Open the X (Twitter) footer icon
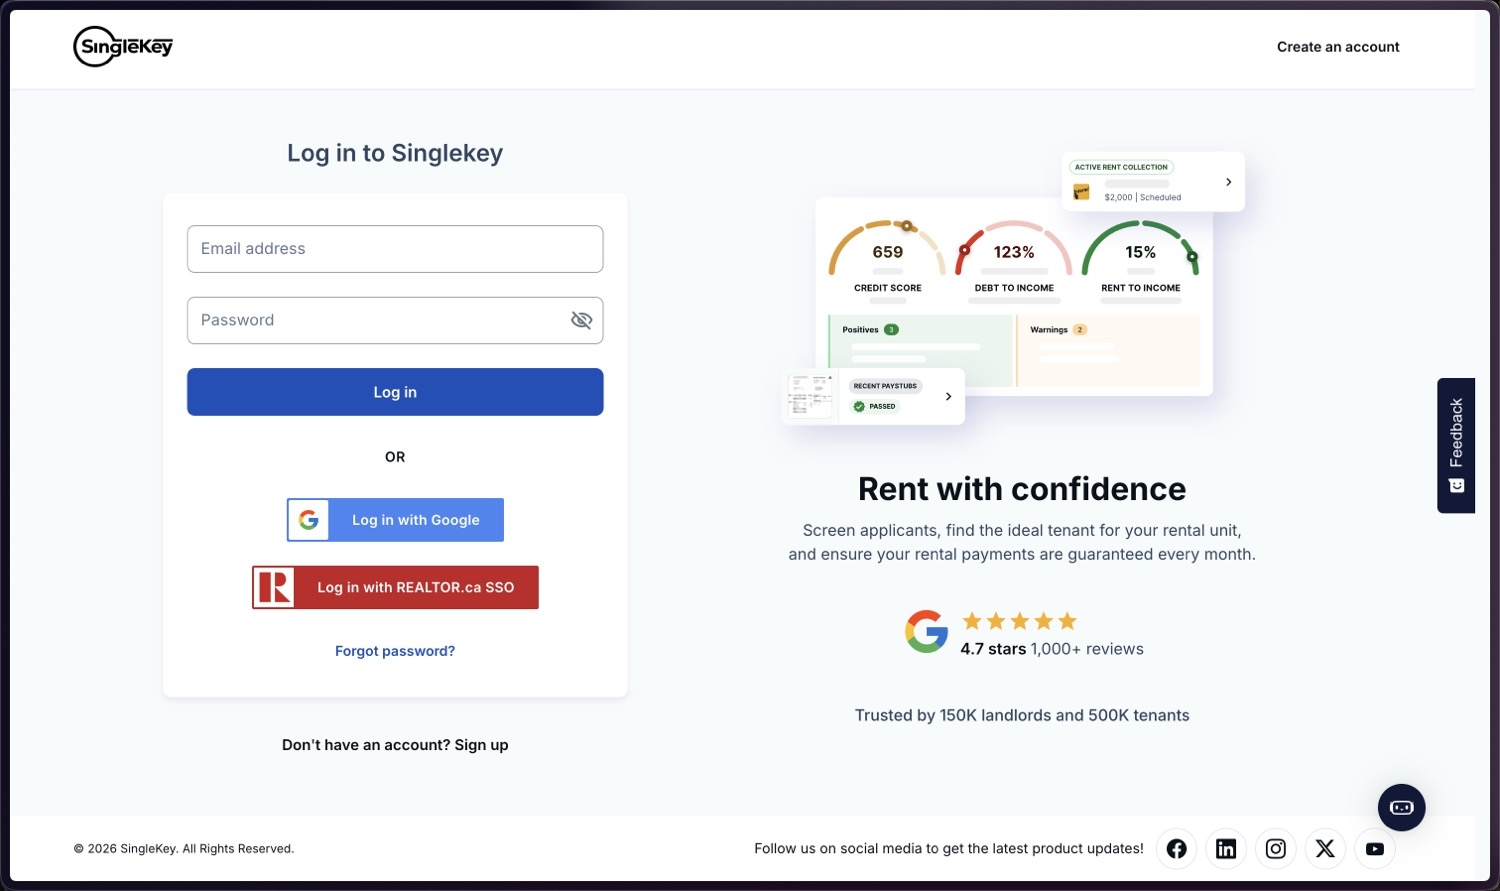Screen dimensions: 1500x891 1325,849
